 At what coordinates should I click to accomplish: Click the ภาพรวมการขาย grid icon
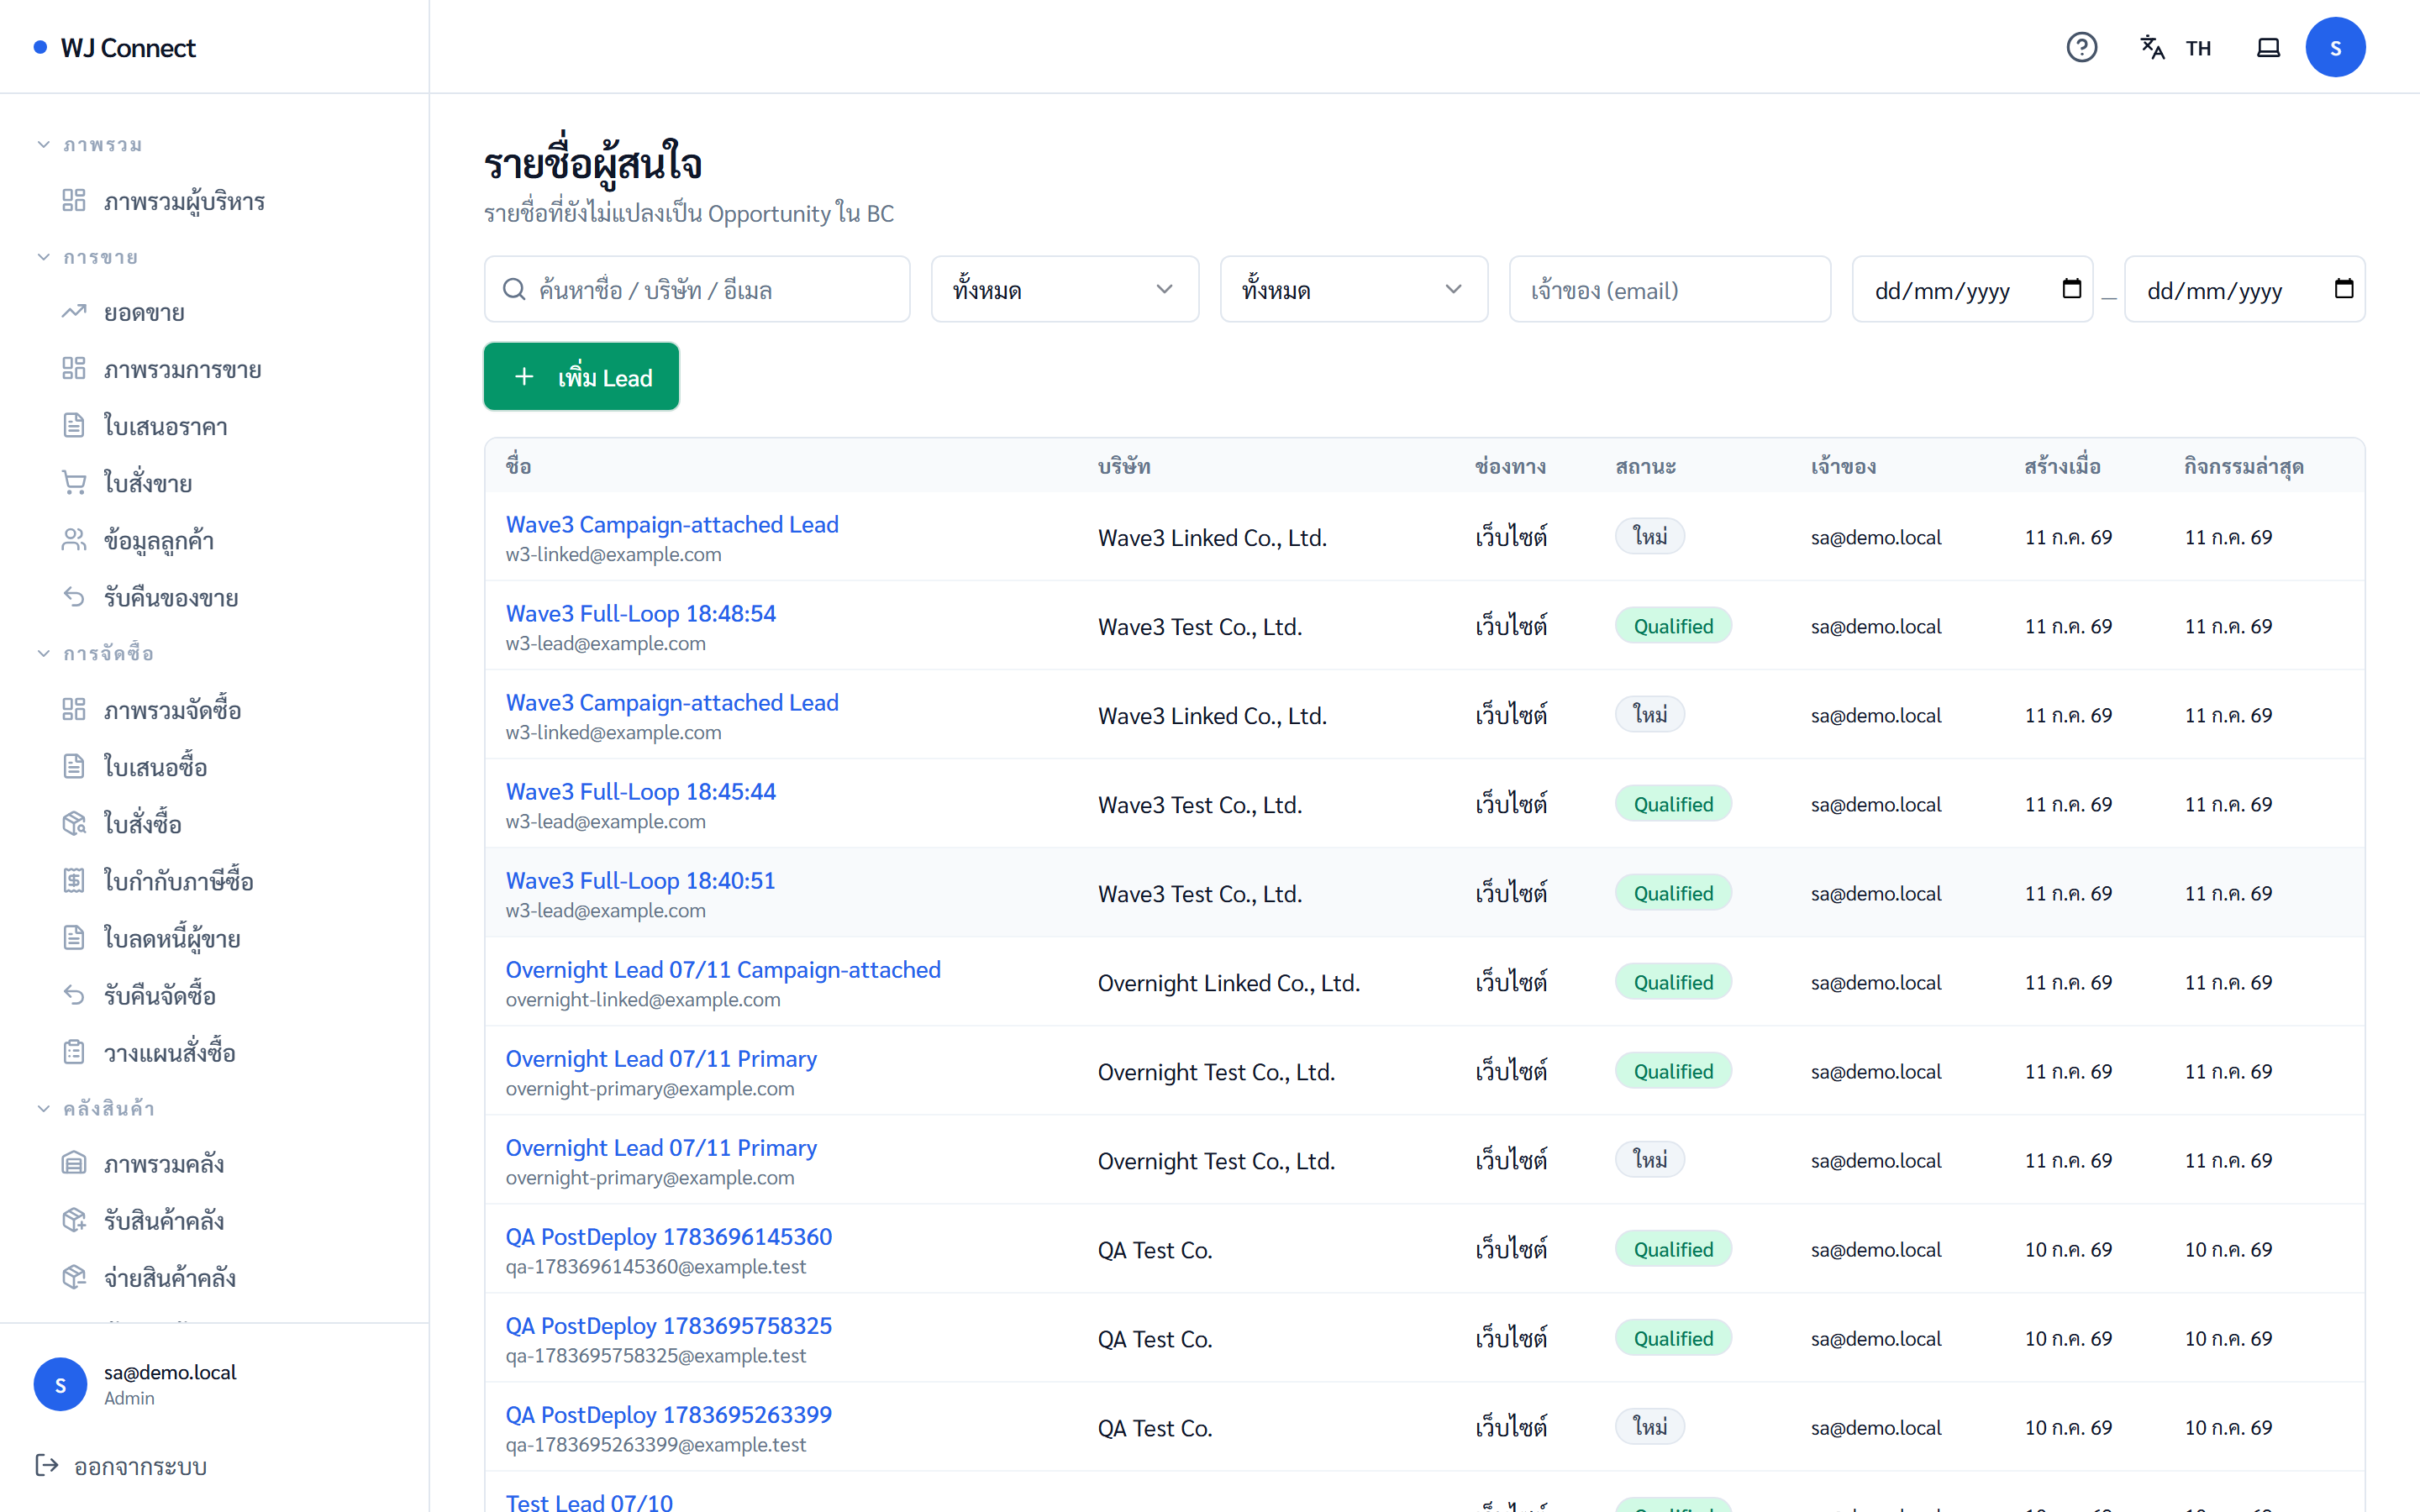[x=74, y=369]
